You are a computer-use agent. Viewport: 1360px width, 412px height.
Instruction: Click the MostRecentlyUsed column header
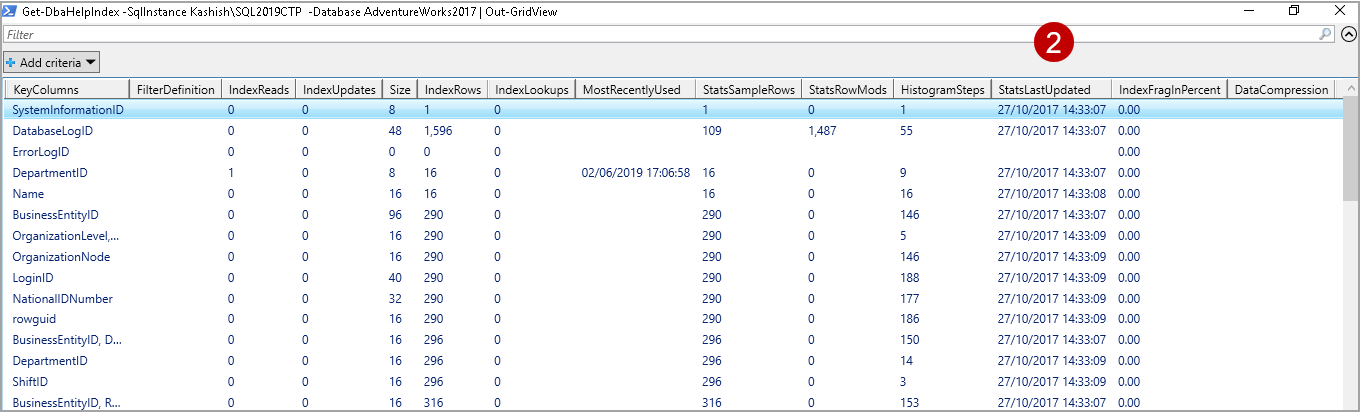(632, 89)
